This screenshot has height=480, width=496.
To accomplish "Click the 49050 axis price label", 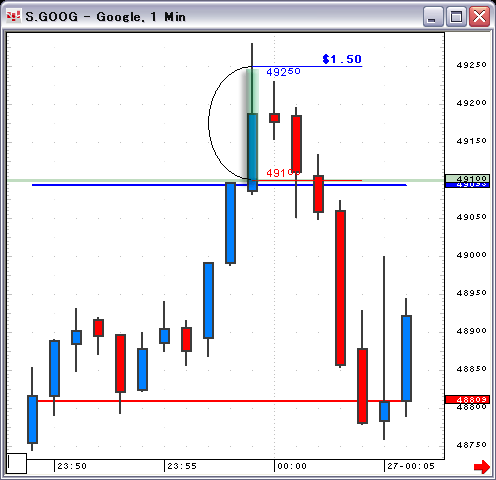I will click(471, 217).
